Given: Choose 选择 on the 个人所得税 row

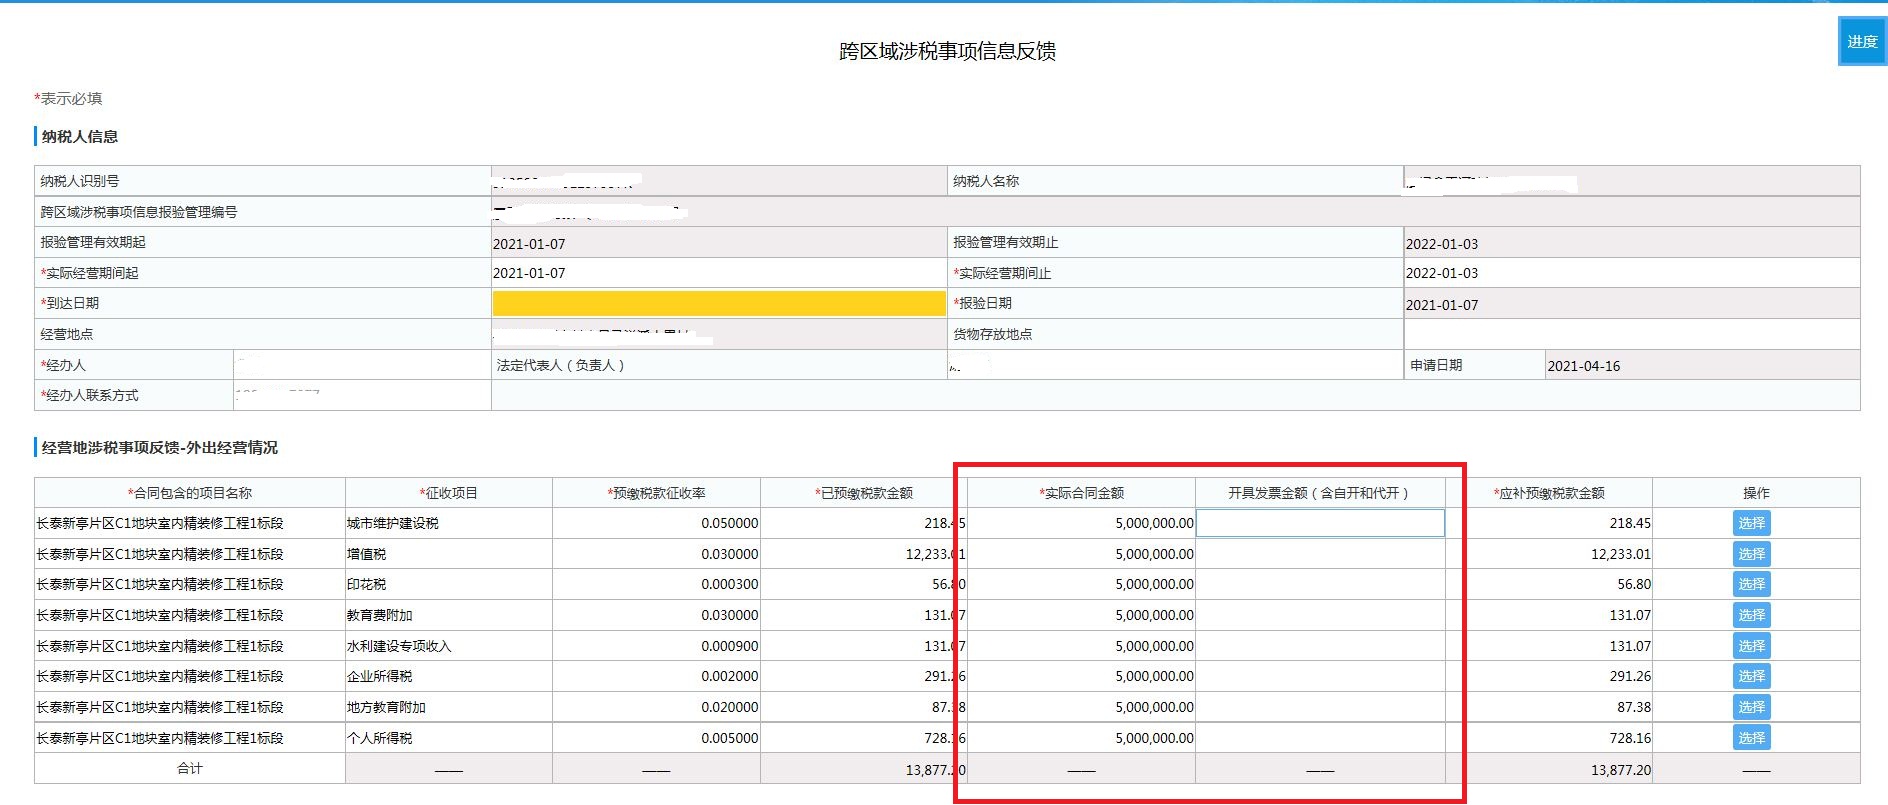Looking at the screenshot, I should tap(1751, 738).
